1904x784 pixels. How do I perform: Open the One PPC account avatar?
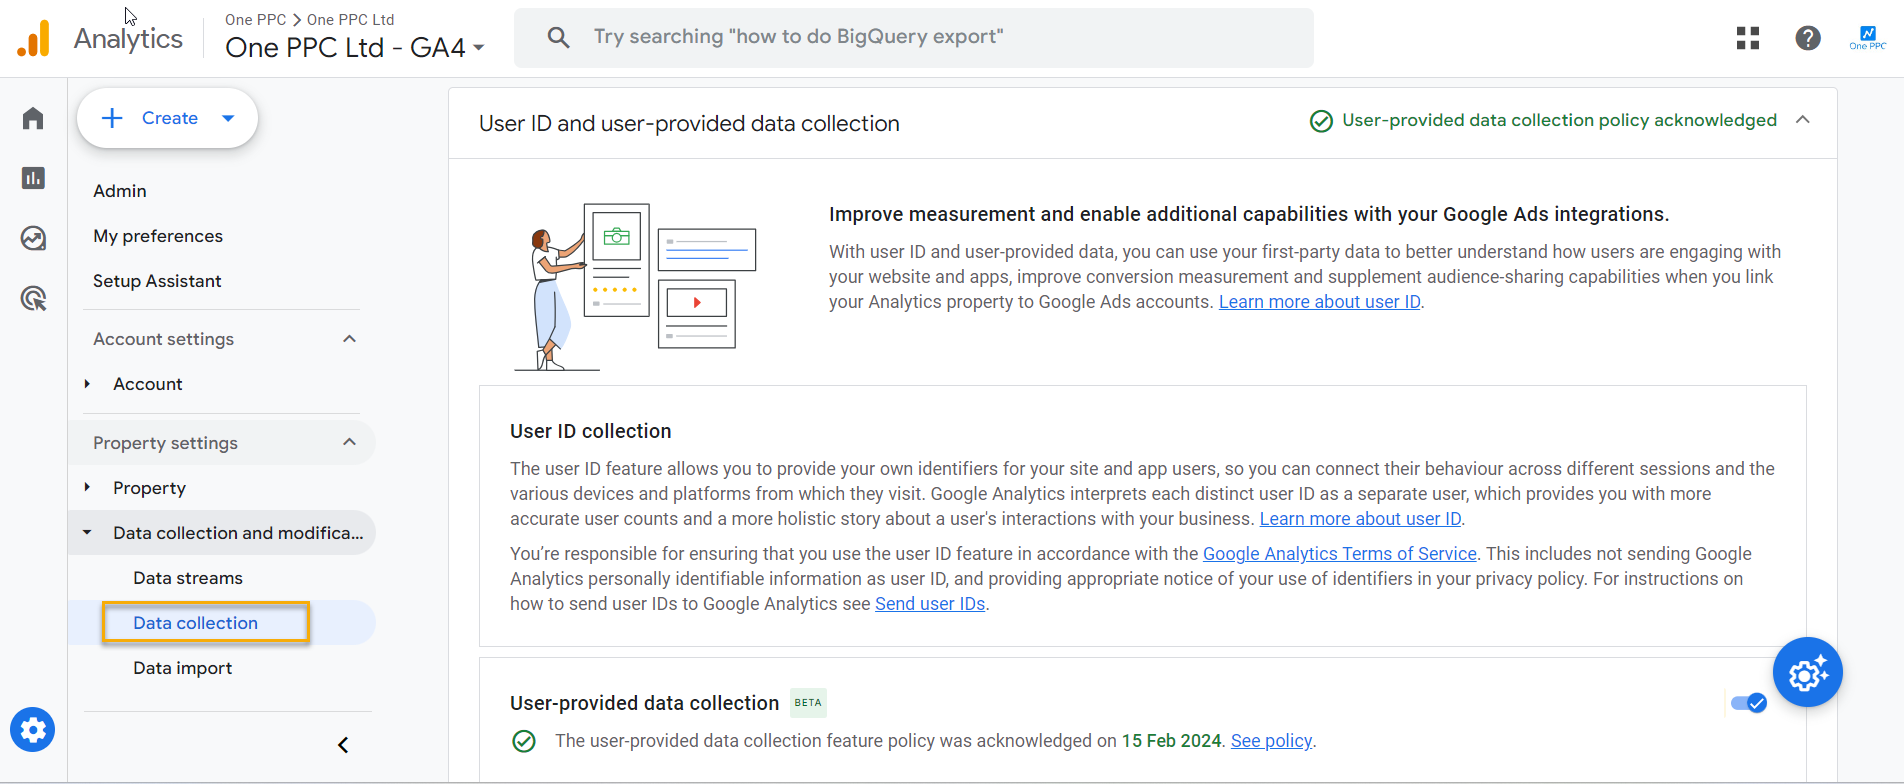click(x=1867, y=38)
